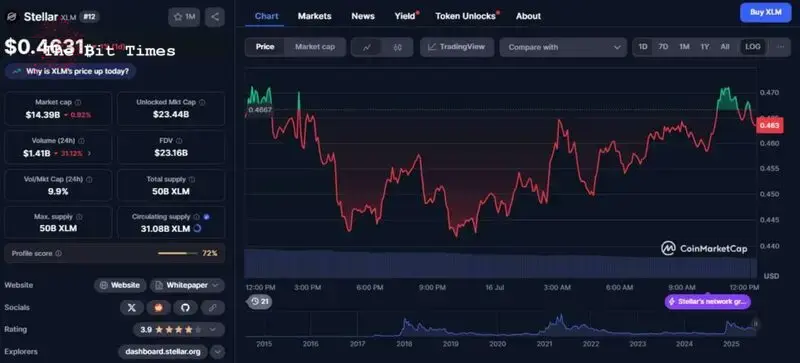
Task: Switch to candlestick chart icon
Action: click(397, 47)
